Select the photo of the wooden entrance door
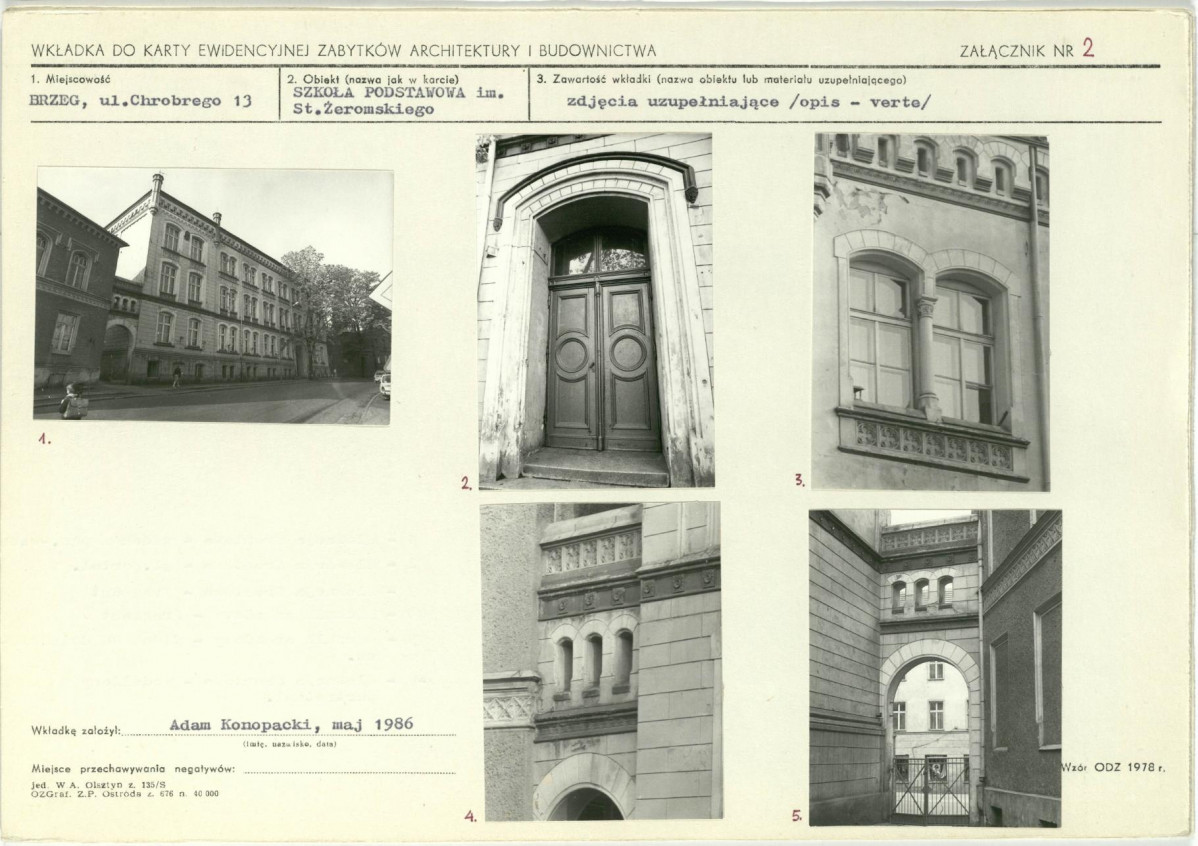The width and height of the screenshot is (1198, 846). coord(596,311)
